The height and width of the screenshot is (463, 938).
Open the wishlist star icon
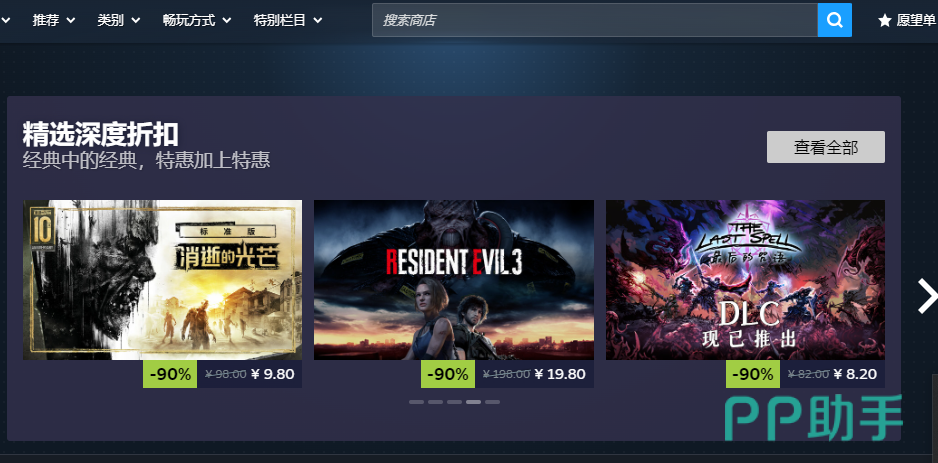(885, 20)
